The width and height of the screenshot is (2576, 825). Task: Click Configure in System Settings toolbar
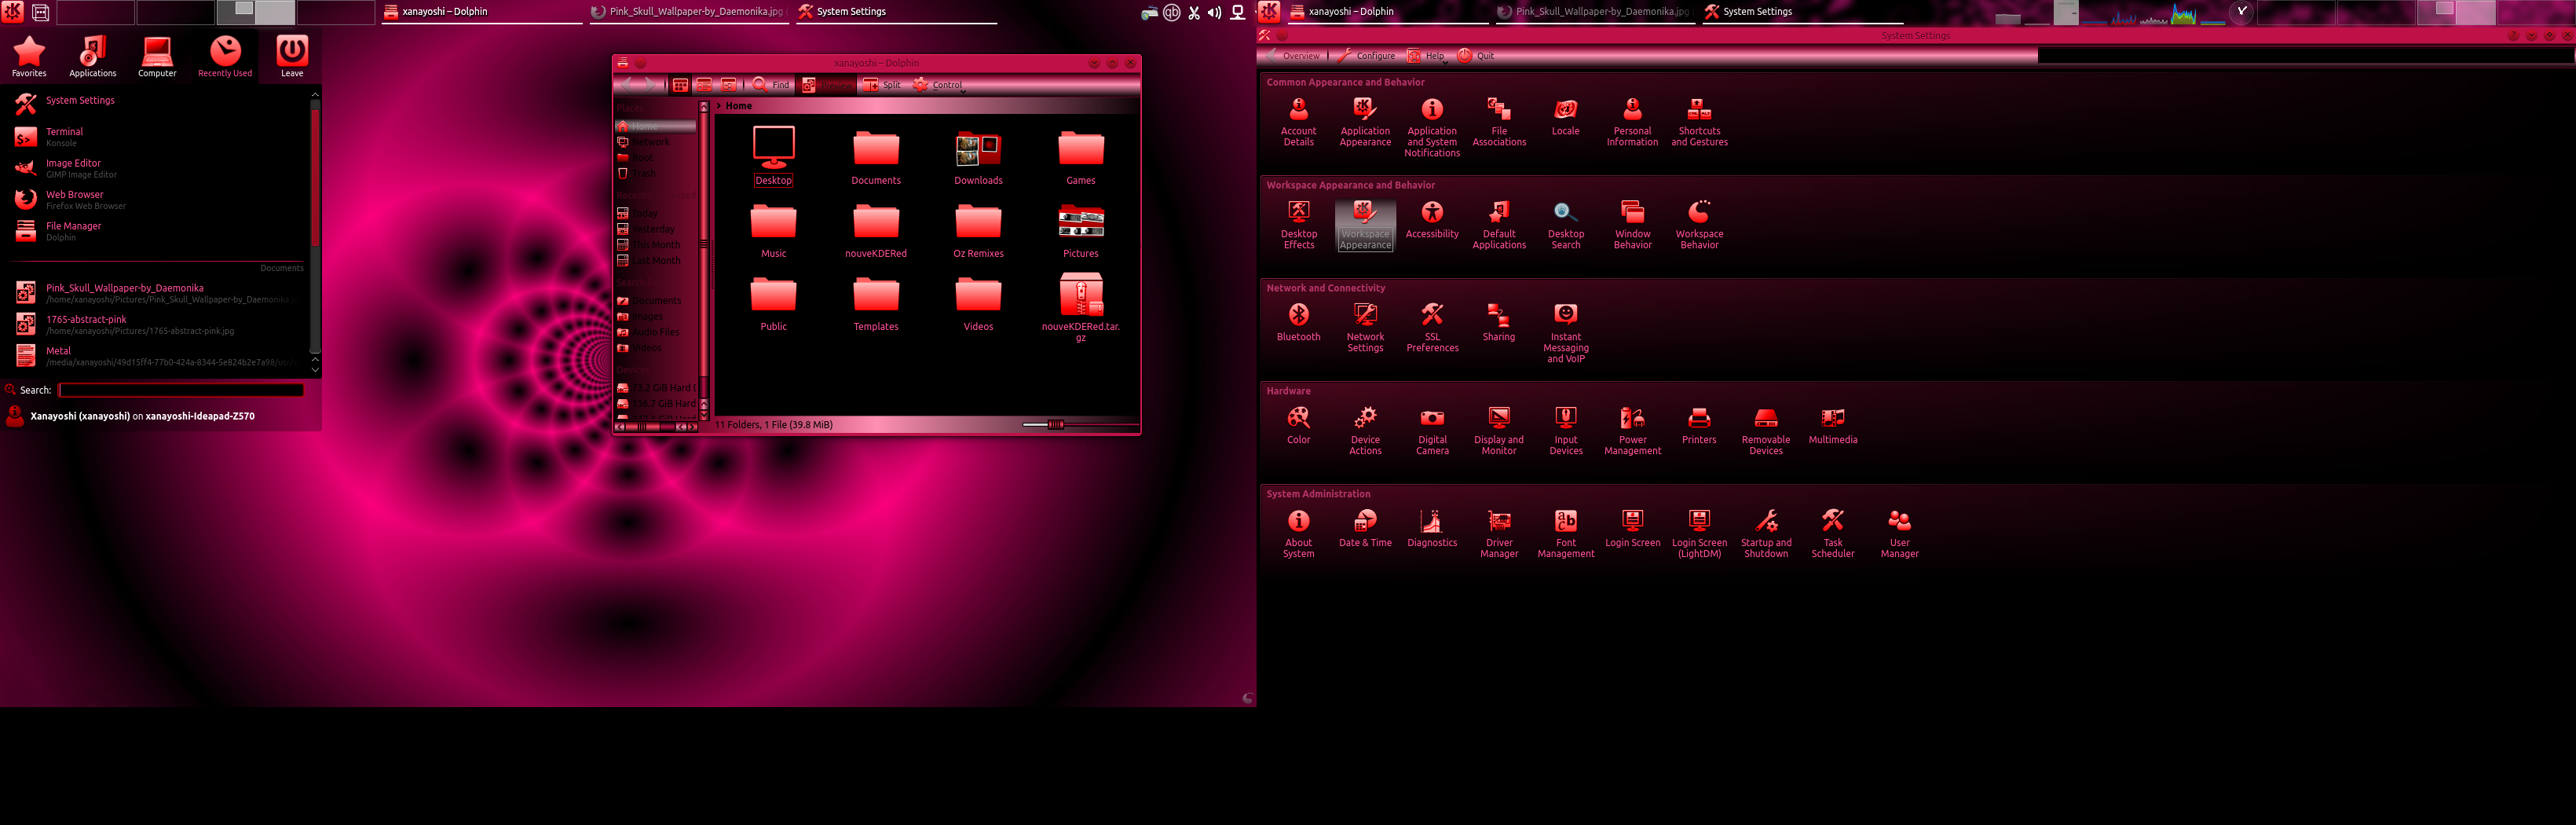(1366, 56)
